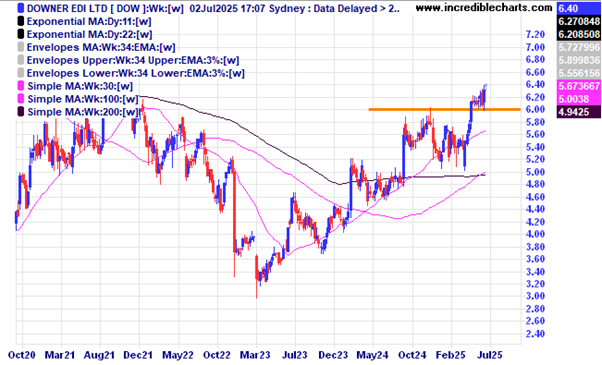This screenshot has height=365, width=602.
Task: Click the Dec21 date axis label
Action: [x=138, y=355]
